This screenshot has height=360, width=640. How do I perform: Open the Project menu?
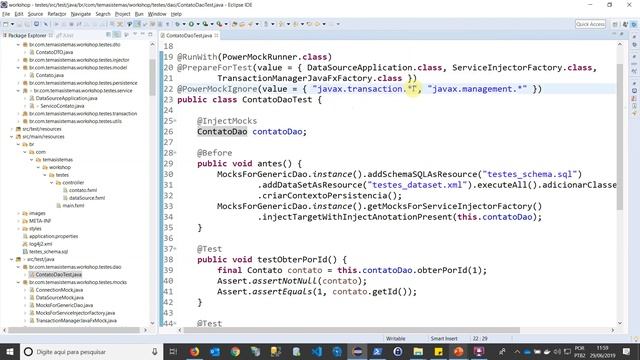[x=122, y=14]
